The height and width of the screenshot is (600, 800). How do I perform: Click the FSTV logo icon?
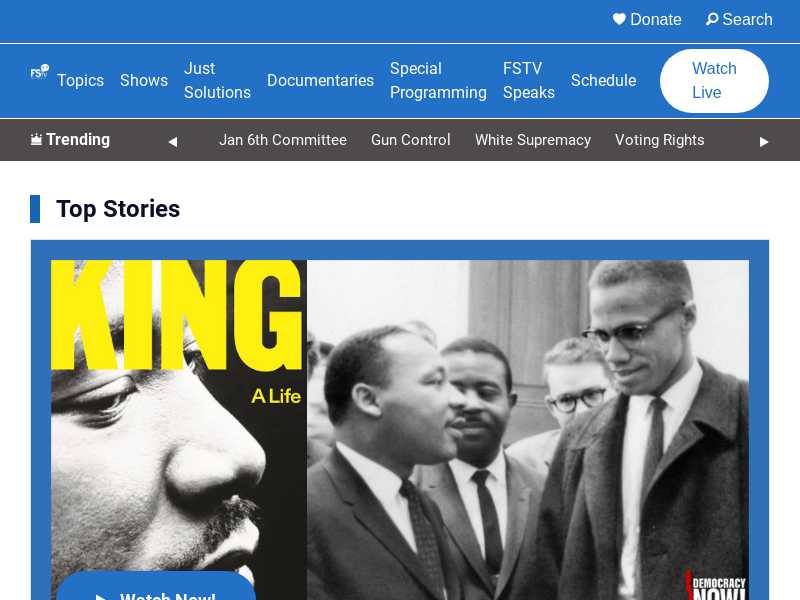point(39,71)
